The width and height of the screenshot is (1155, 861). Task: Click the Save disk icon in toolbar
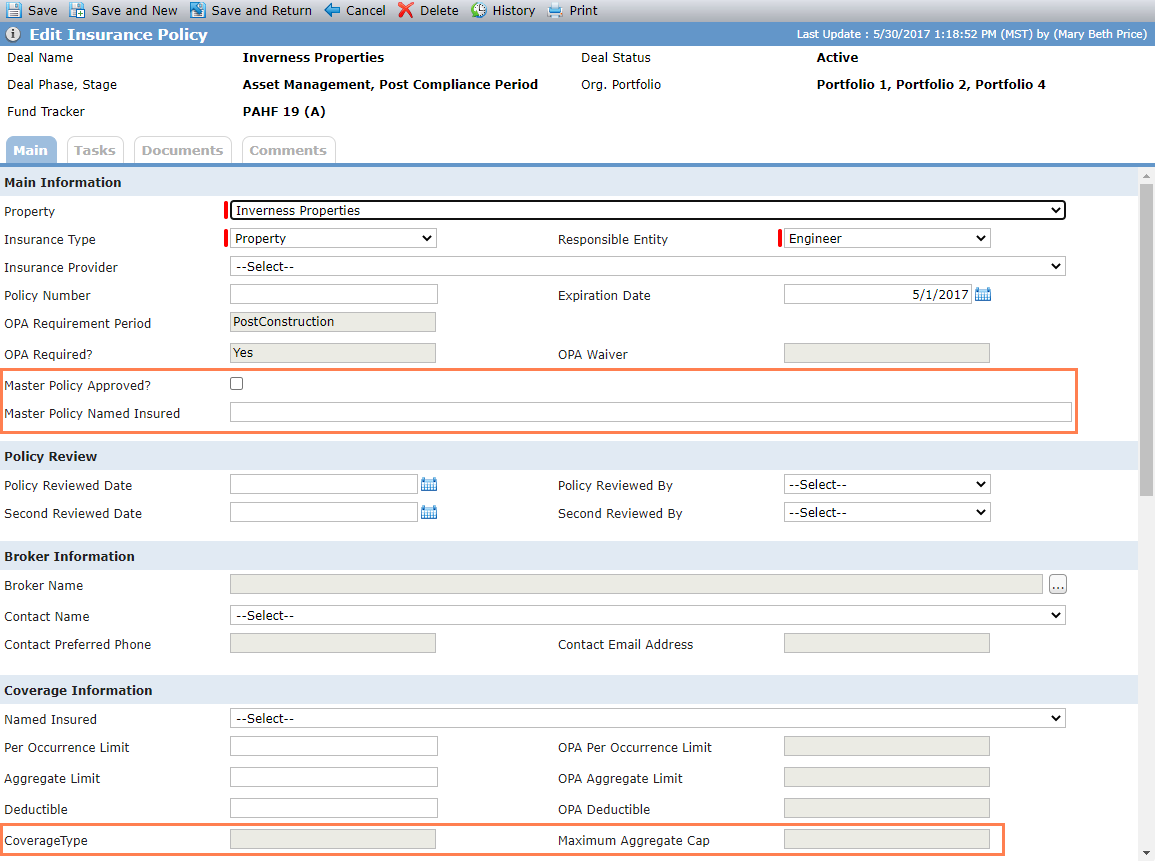pyautogui.click(x=14, y=10)
